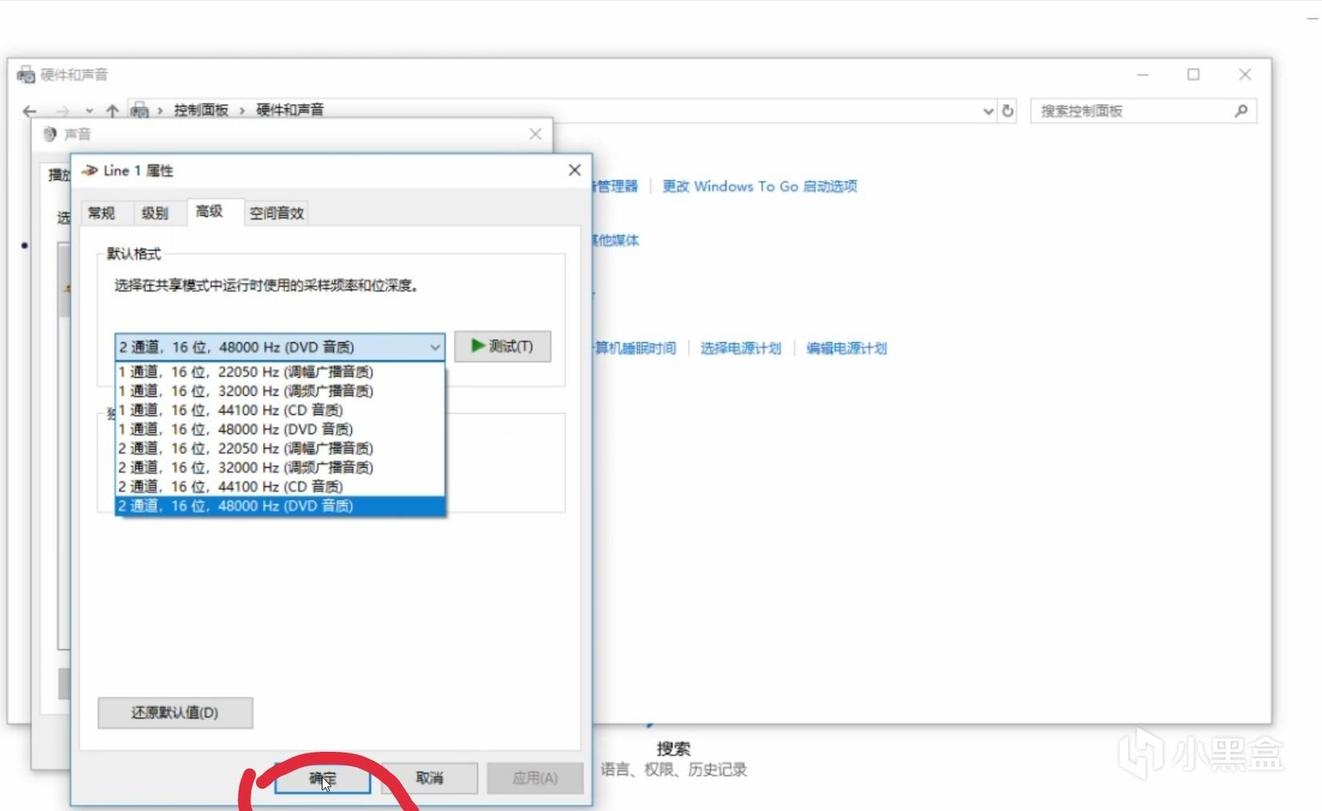Click the up arrow navigation button
1322x811 pixels.
pos(112,111)
